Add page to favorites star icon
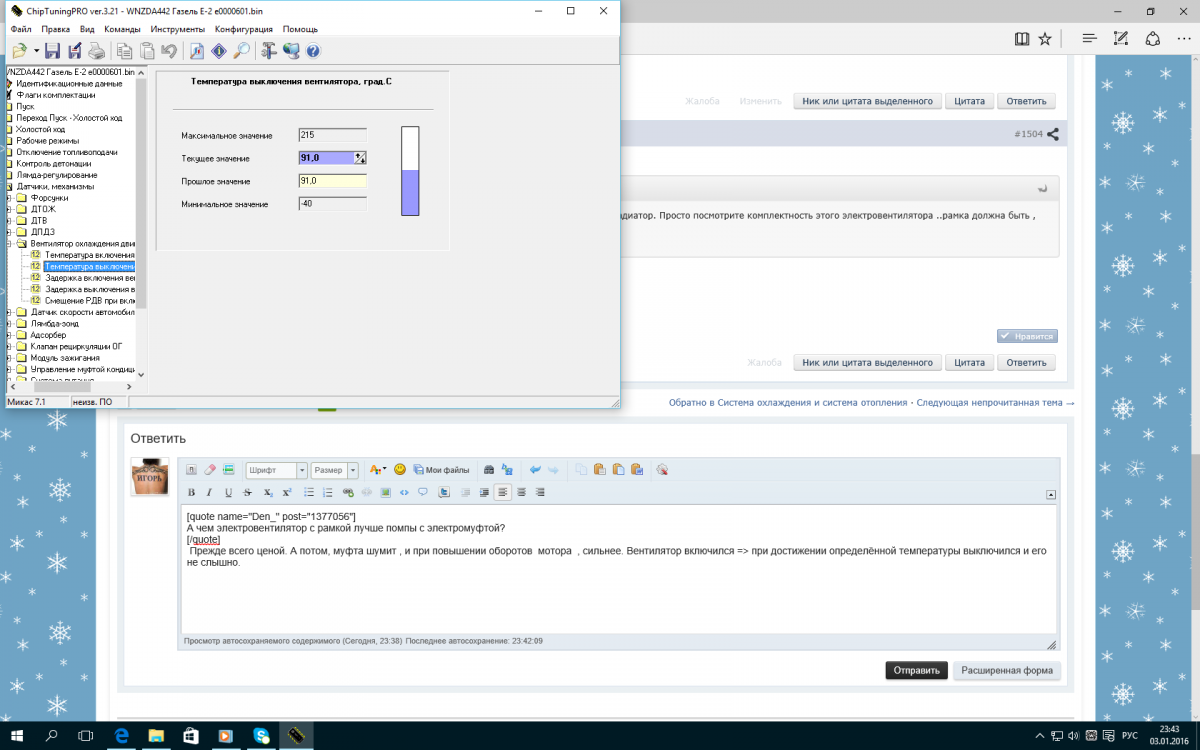Screen dimensions: 1200x750 click(x=1045, y=39)
